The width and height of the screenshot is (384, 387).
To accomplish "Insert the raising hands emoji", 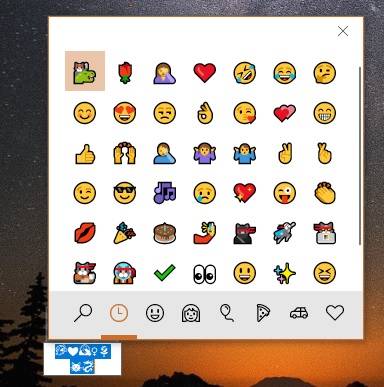I will click(x=125, y=153).
